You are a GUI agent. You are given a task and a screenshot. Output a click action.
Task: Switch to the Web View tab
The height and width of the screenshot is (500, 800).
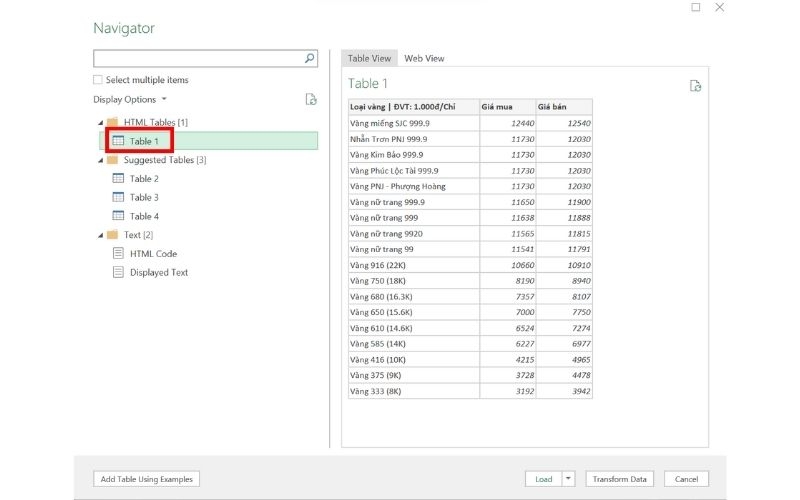click(424, 58)
